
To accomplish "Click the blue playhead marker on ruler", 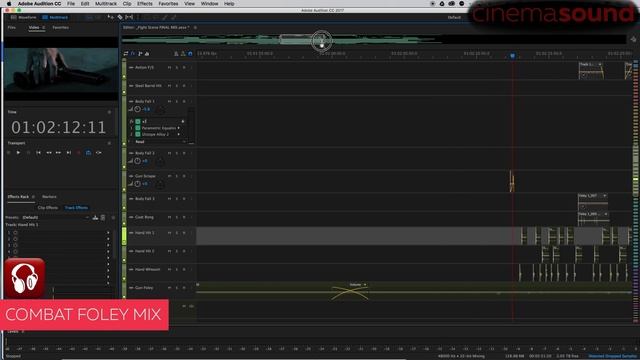I will (x=513, y=56).
